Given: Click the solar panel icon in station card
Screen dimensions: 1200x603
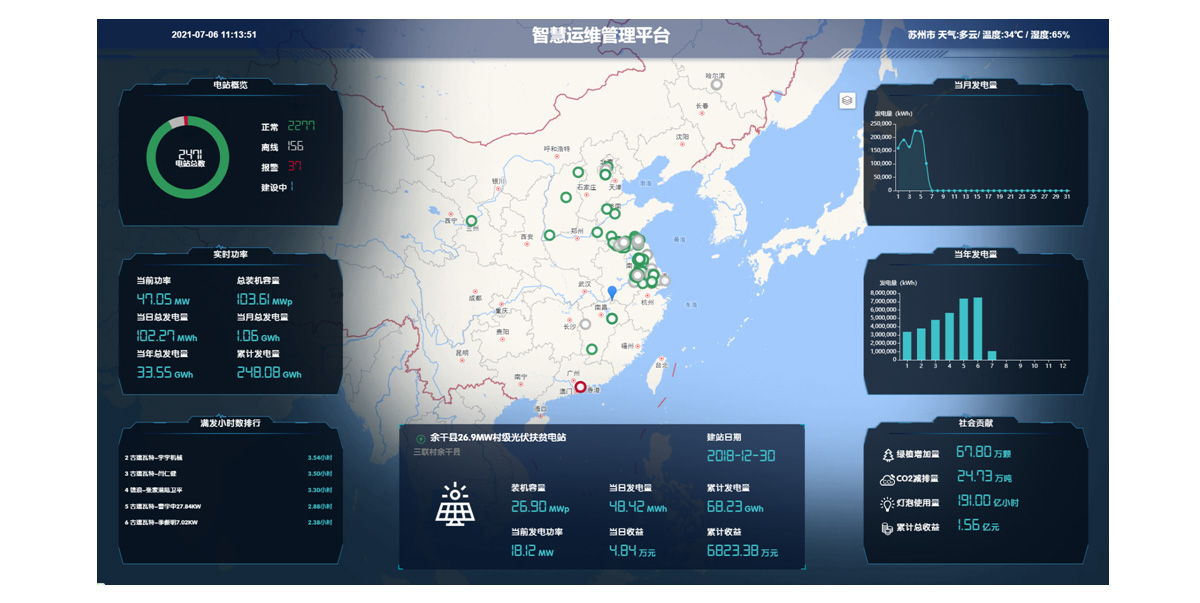Looking at the screenshot, I should pyautogui.click(x=454, y=504).
